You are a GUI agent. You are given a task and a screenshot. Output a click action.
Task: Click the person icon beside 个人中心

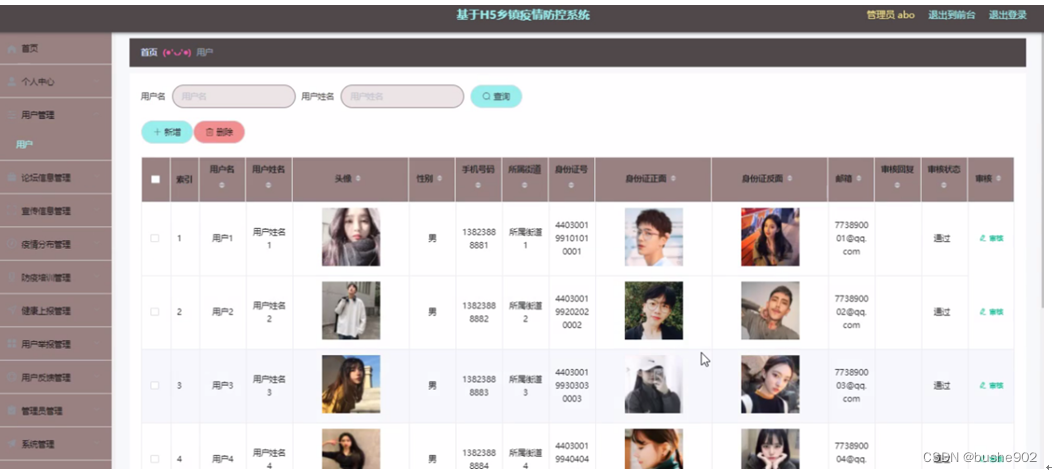click(x=12, y=82)
